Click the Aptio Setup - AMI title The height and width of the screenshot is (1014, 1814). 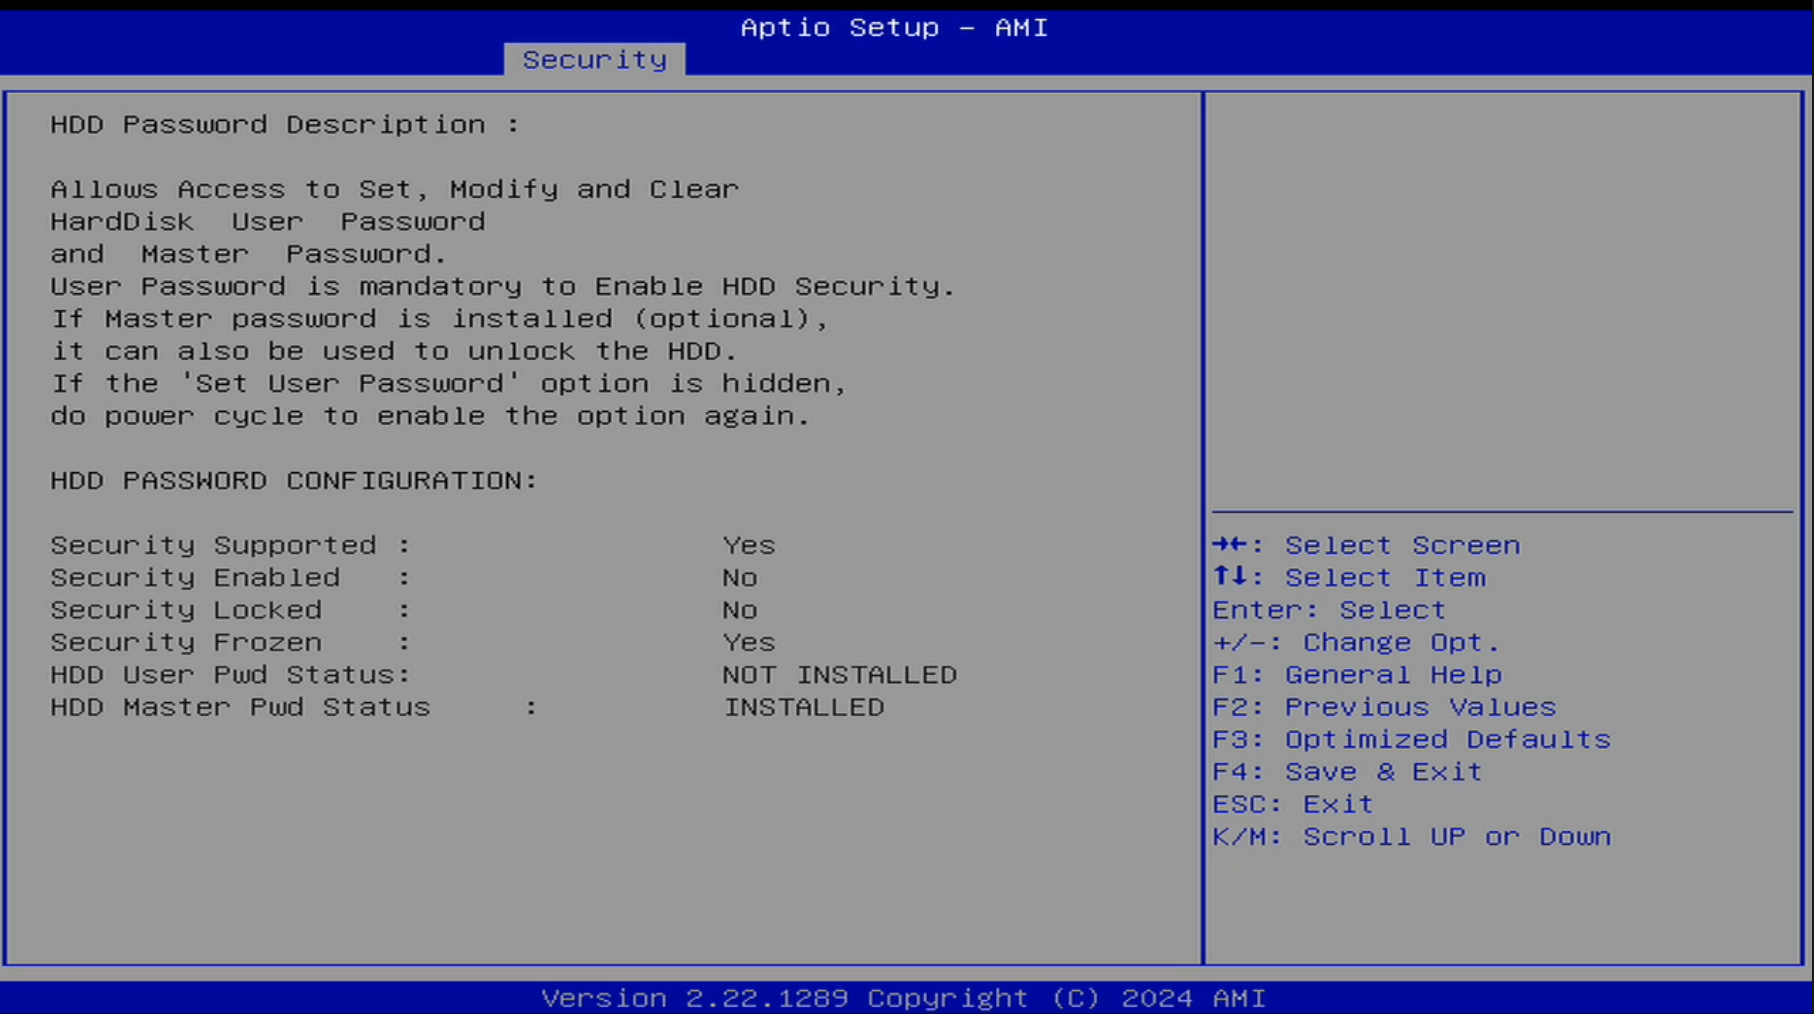pos(893,28)
